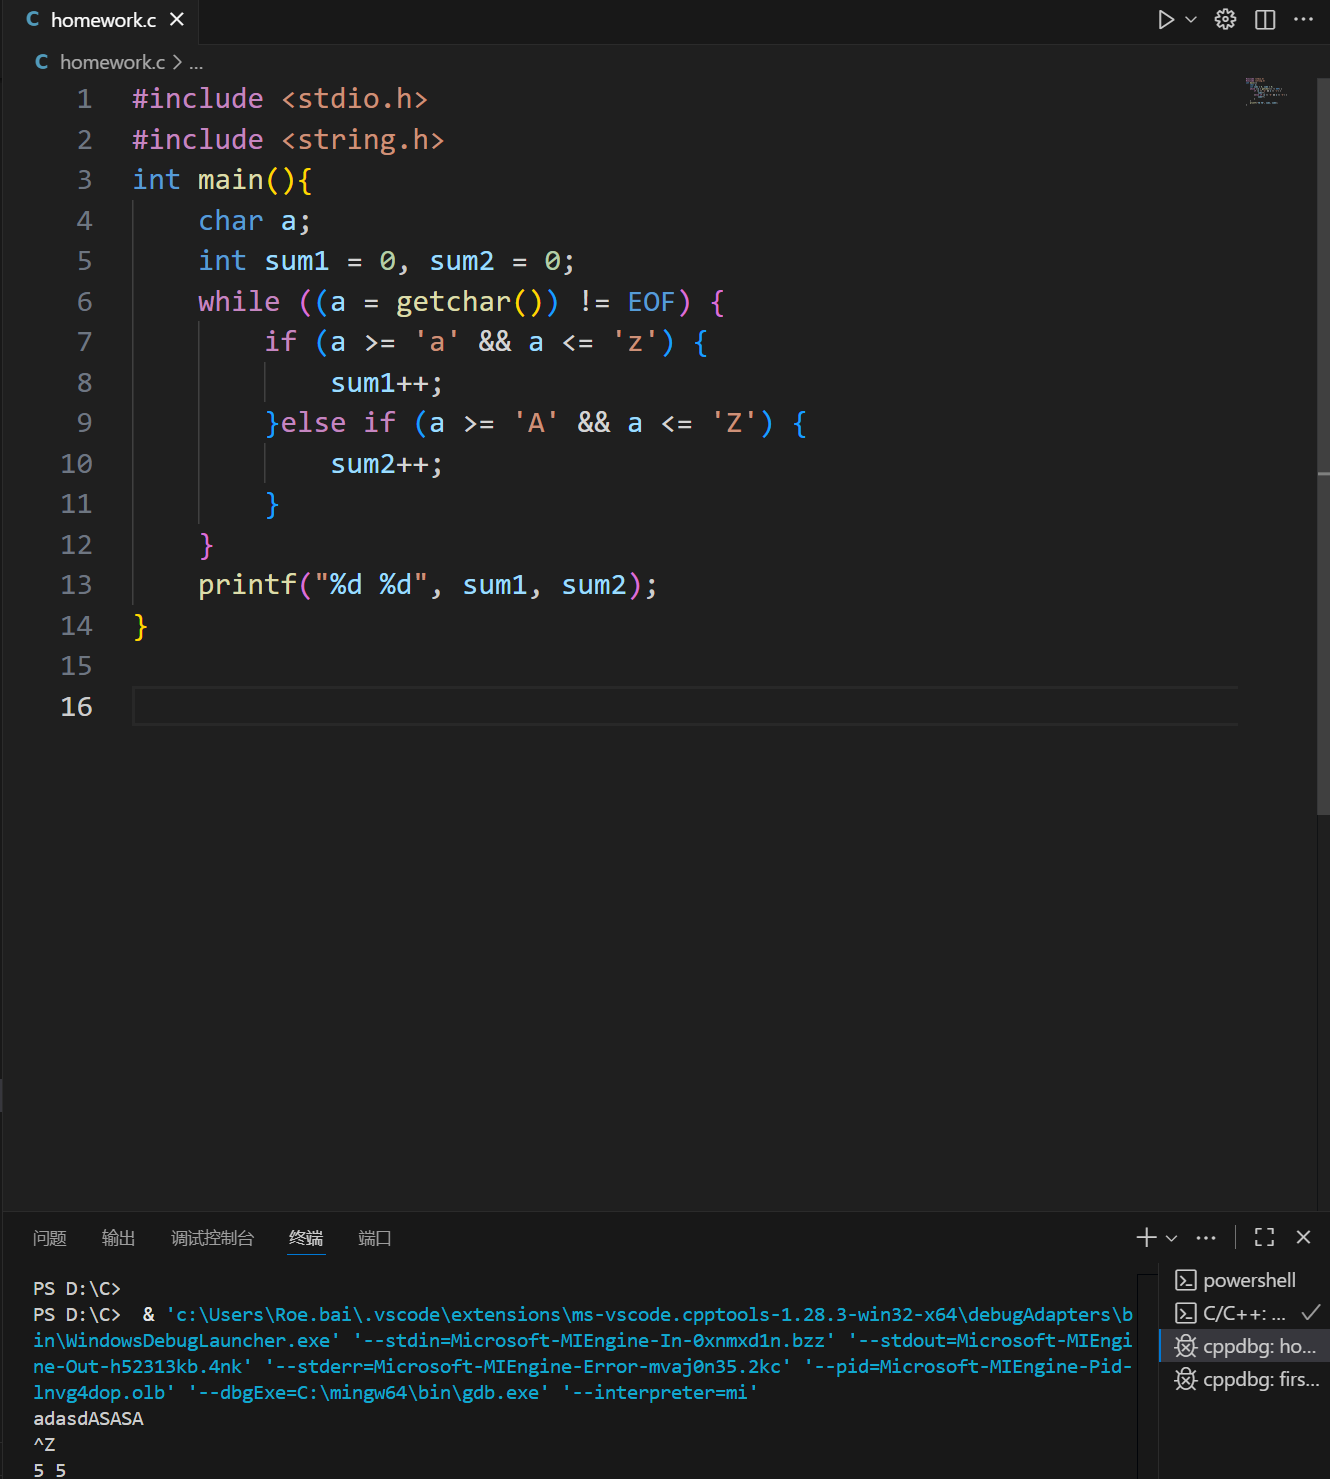Image resolution: width=1330 pixels, height=1479 pixels.
Task: Click the checkmark on C/C++ terminal entry
Action: 1311,1312
